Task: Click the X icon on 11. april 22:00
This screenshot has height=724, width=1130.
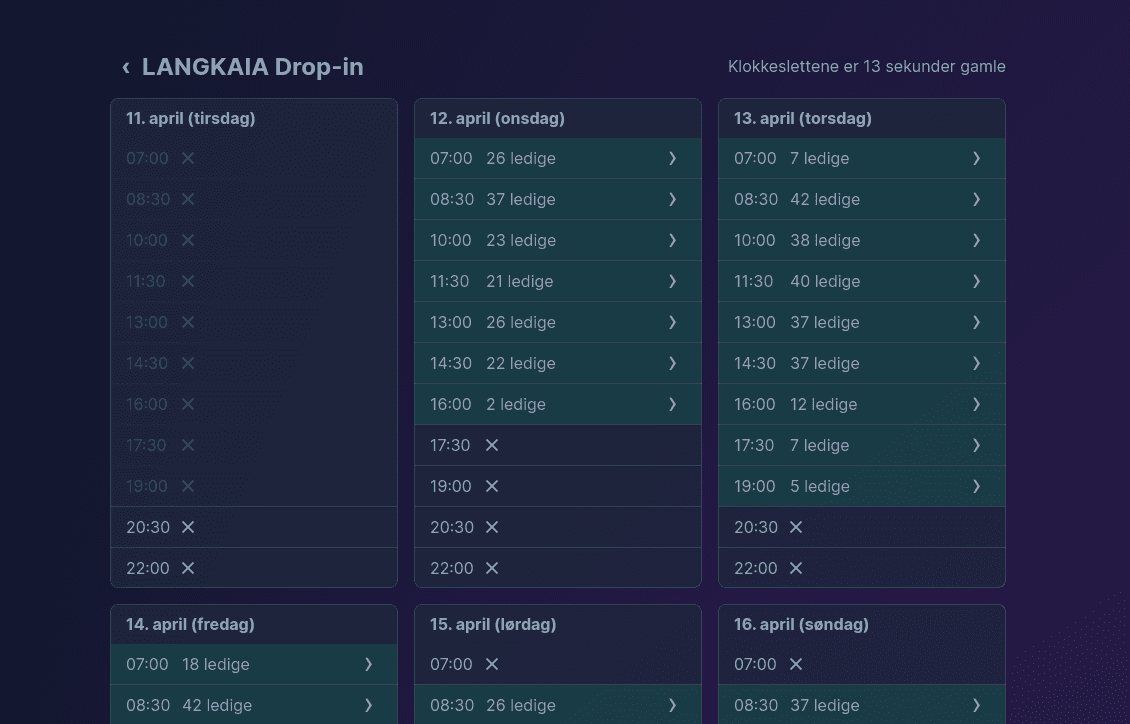Action: tap(188, 569)
